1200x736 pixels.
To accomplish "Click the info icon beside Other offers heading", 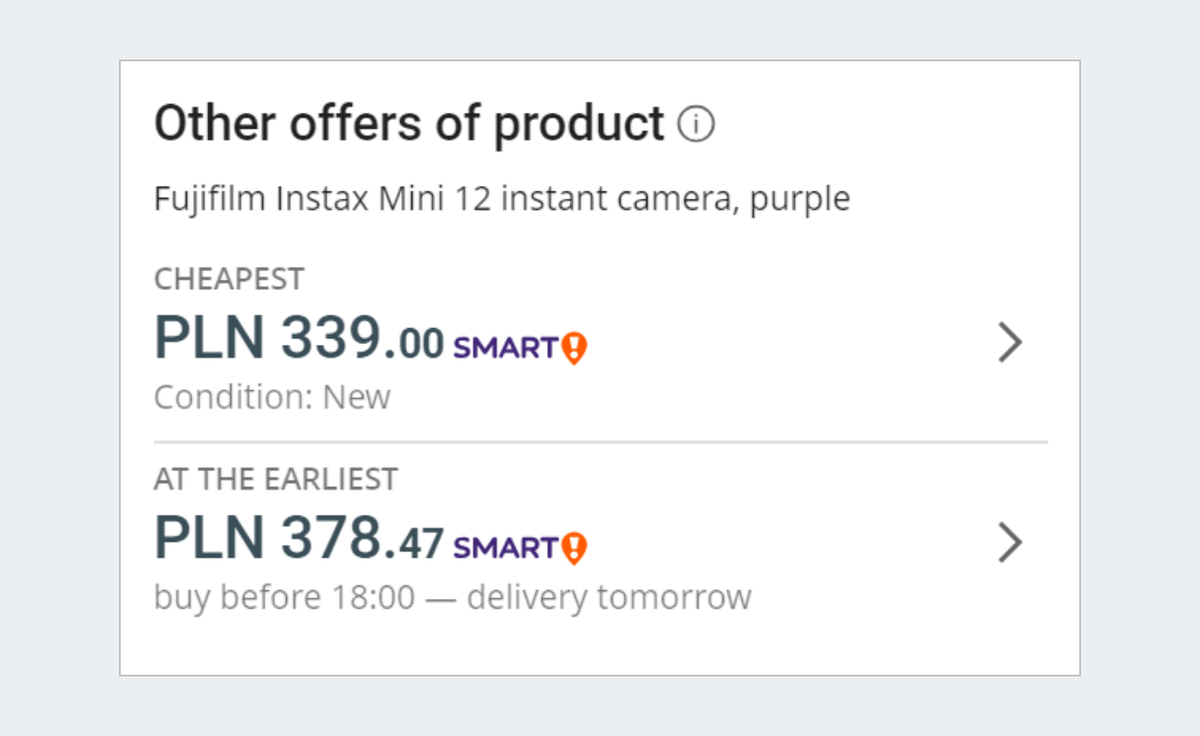I will coord(696,125).
